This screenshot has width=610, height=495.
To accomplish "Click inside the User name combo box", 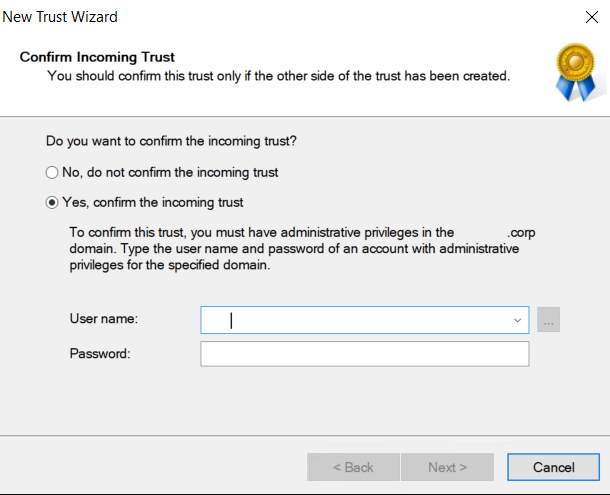I will 355,320.
